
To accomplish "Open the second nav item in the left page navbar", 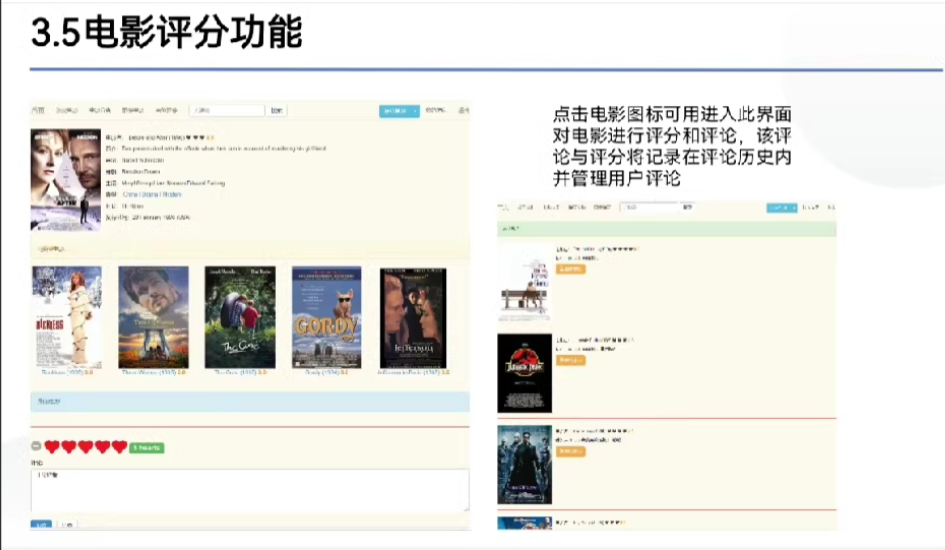I will coord(67,110).
